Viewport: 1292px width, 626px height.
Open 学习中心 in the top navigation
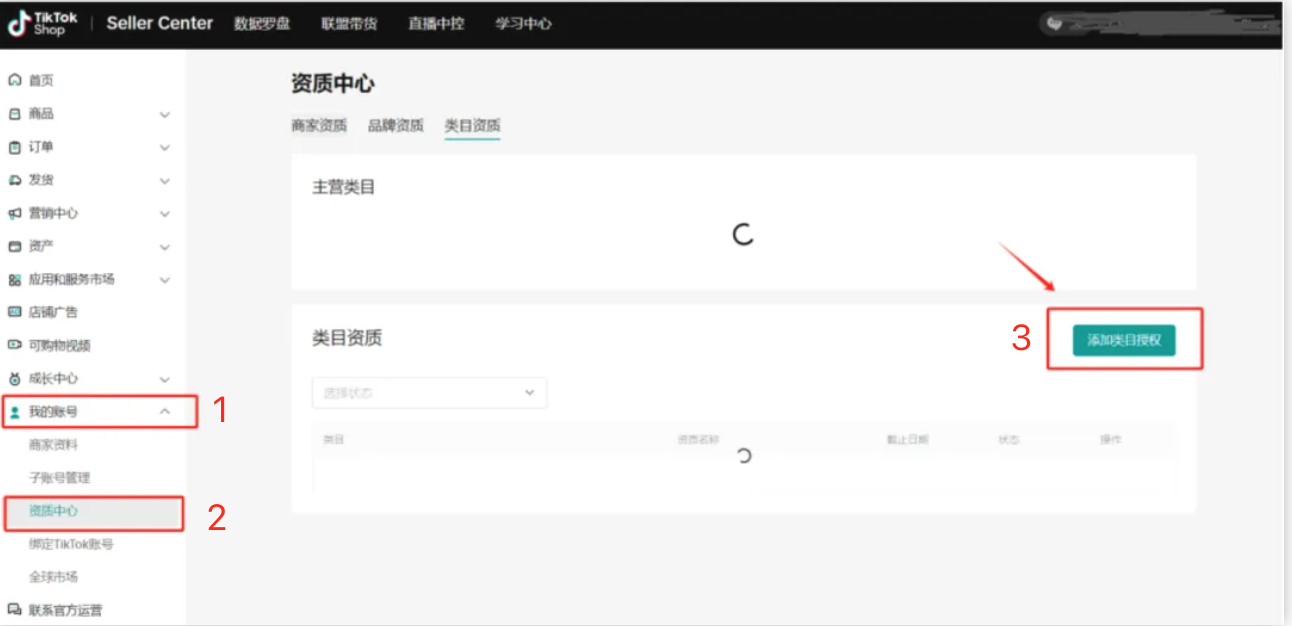(523, 24)
